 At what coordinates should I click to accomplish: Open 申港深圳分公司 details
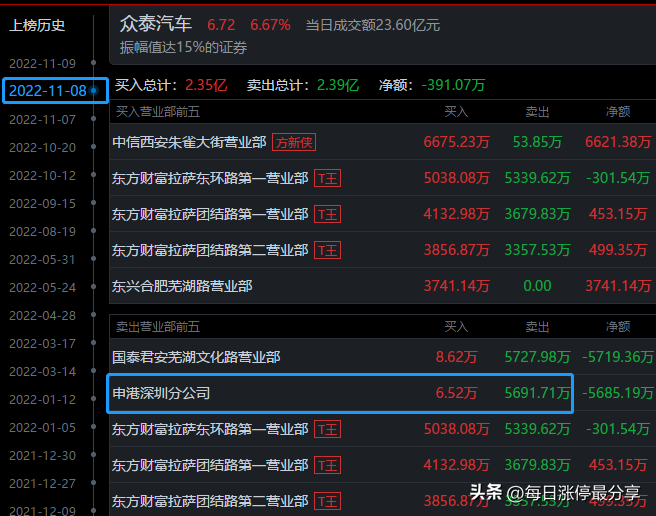[x=161, y=393]
